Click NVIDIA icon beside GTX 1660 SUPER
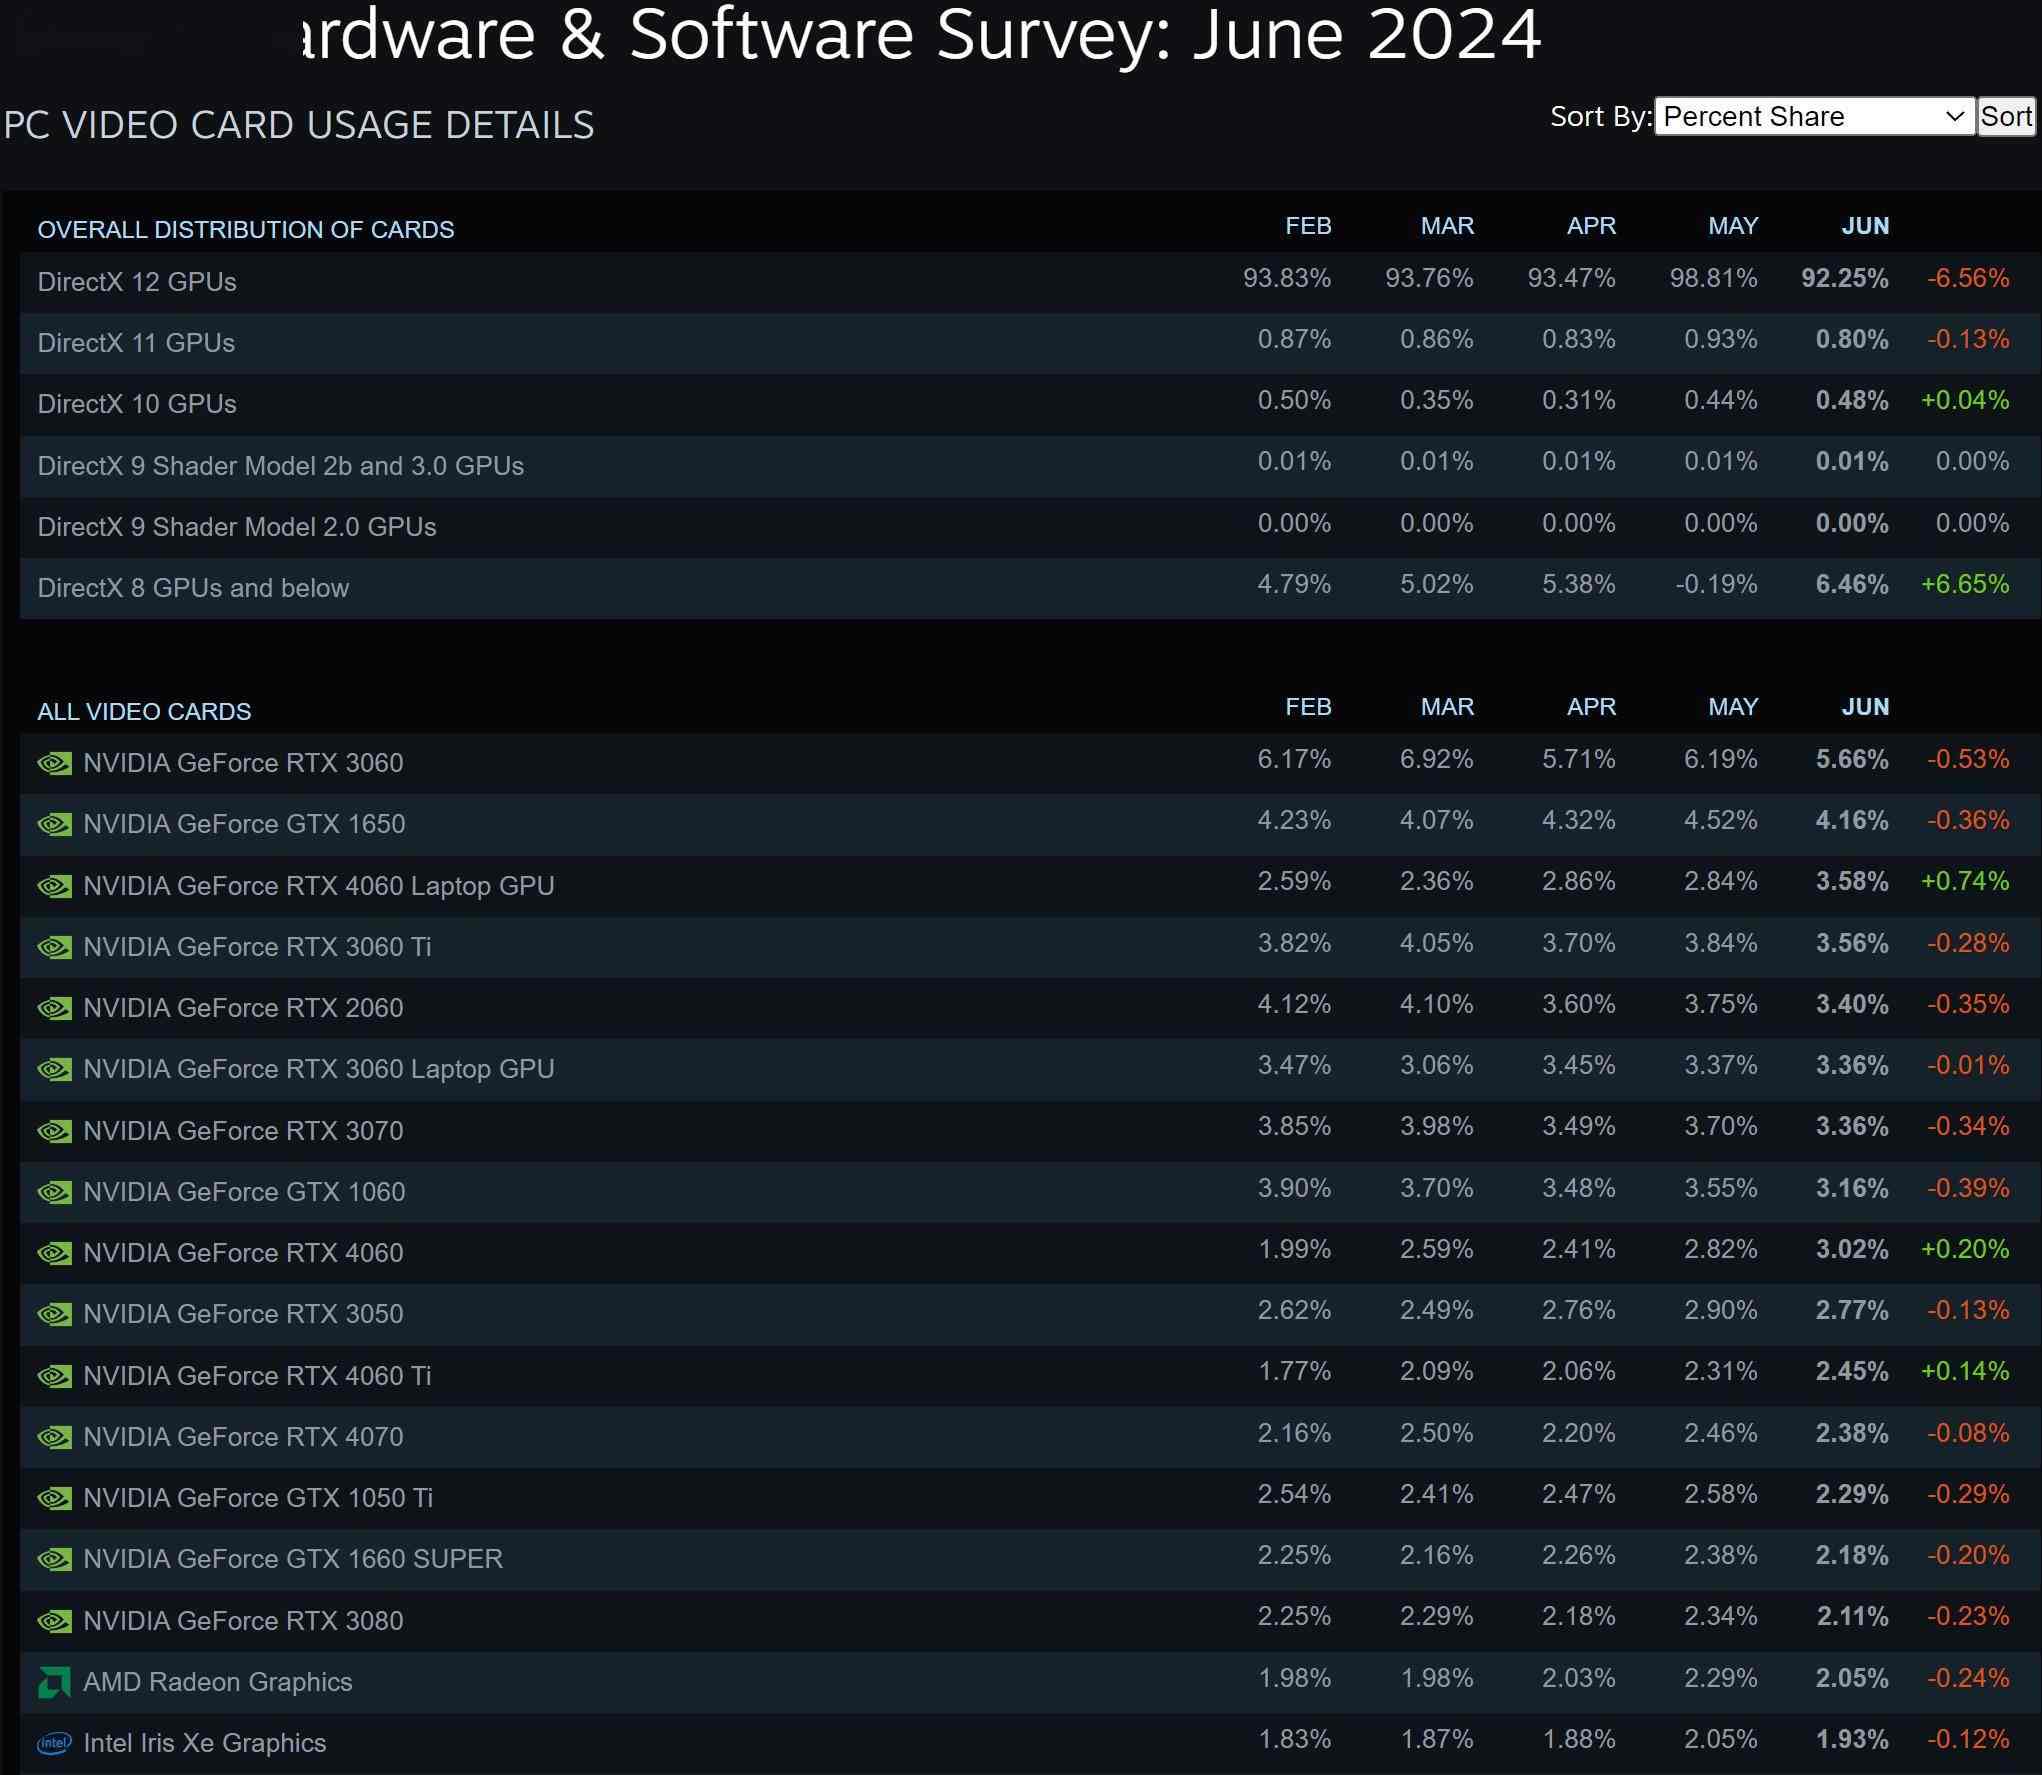2042x1775 pixels. tap(55, 1559)
